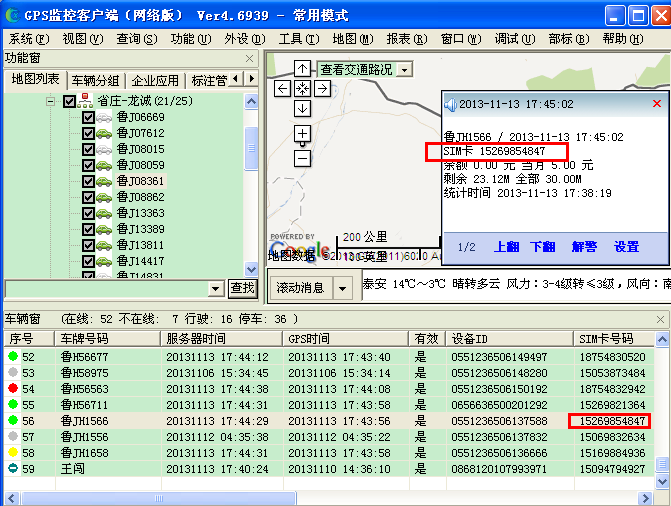Pan the map down with the arrow
This screenshot has width=671, height=506.
(302, 108)
